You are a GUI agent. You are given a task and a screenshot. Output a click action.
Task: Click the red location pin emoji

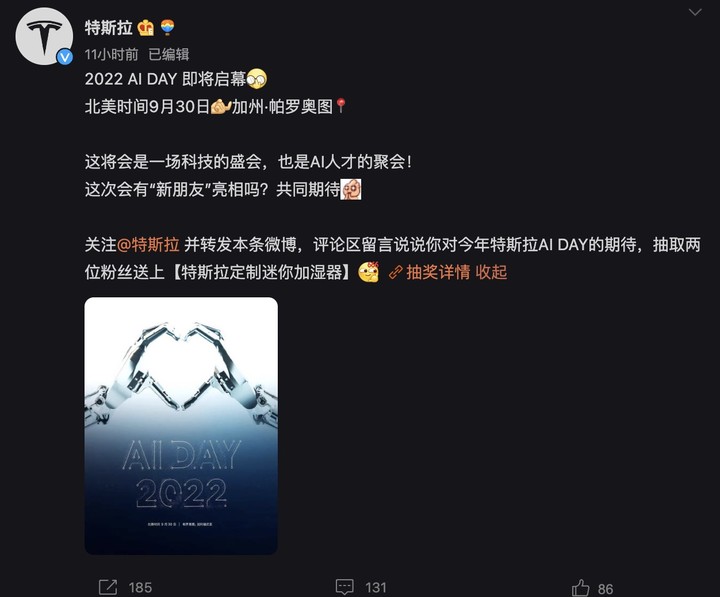click(x=340, y=106)
